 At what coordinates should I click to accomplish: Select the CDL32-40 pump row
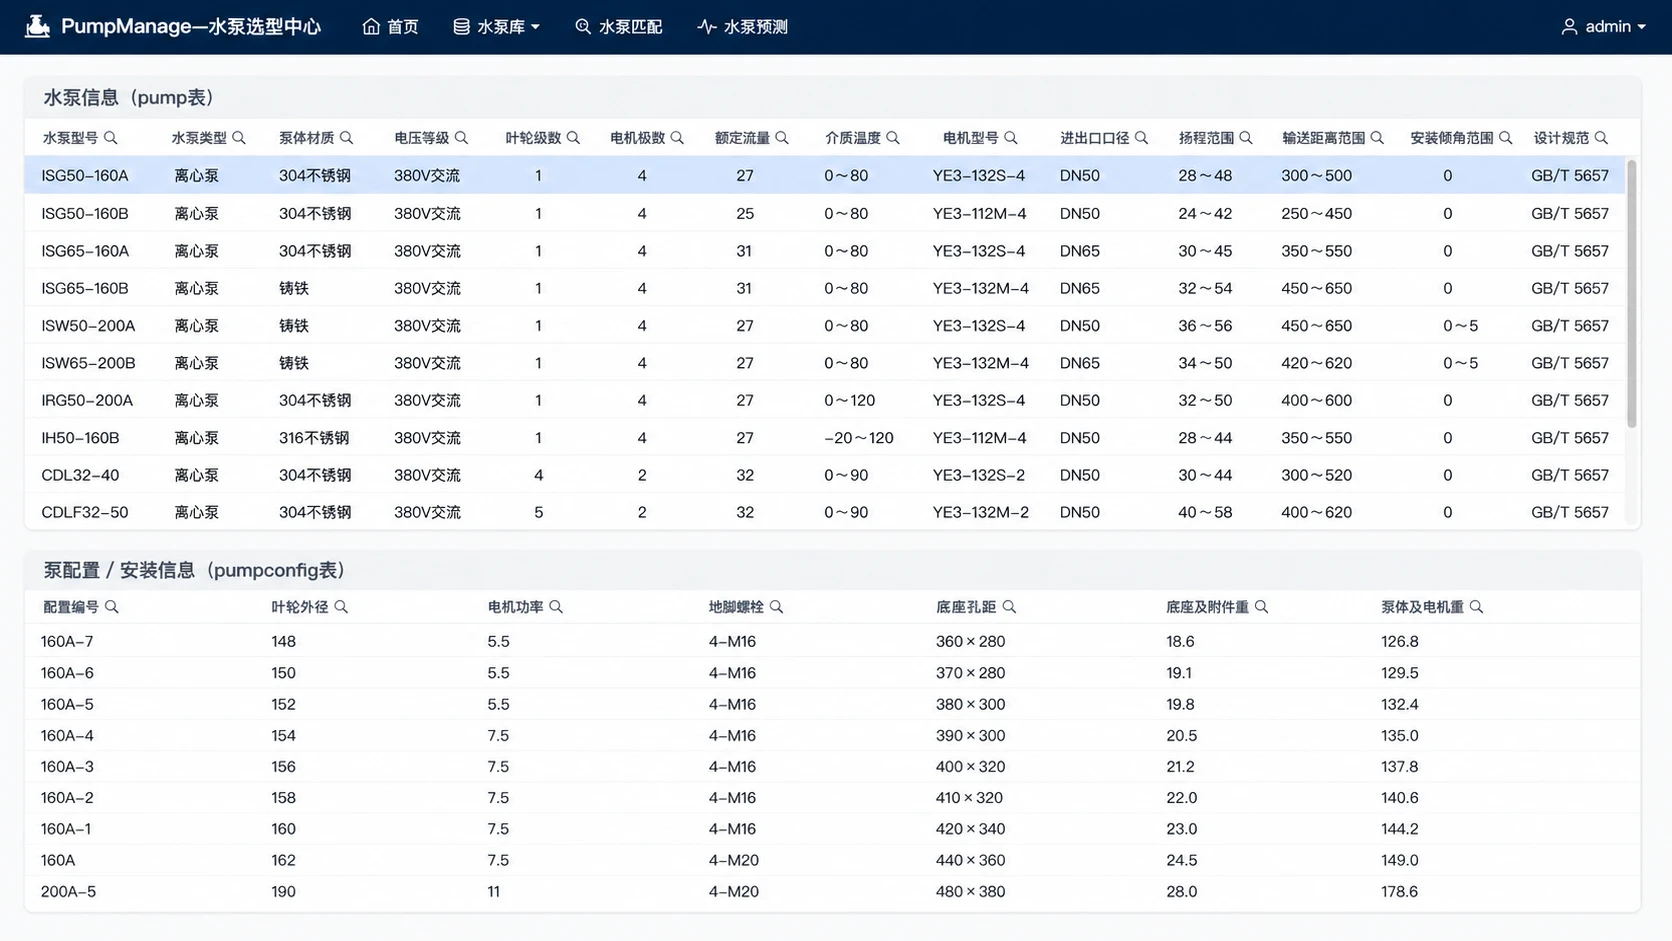825,475
